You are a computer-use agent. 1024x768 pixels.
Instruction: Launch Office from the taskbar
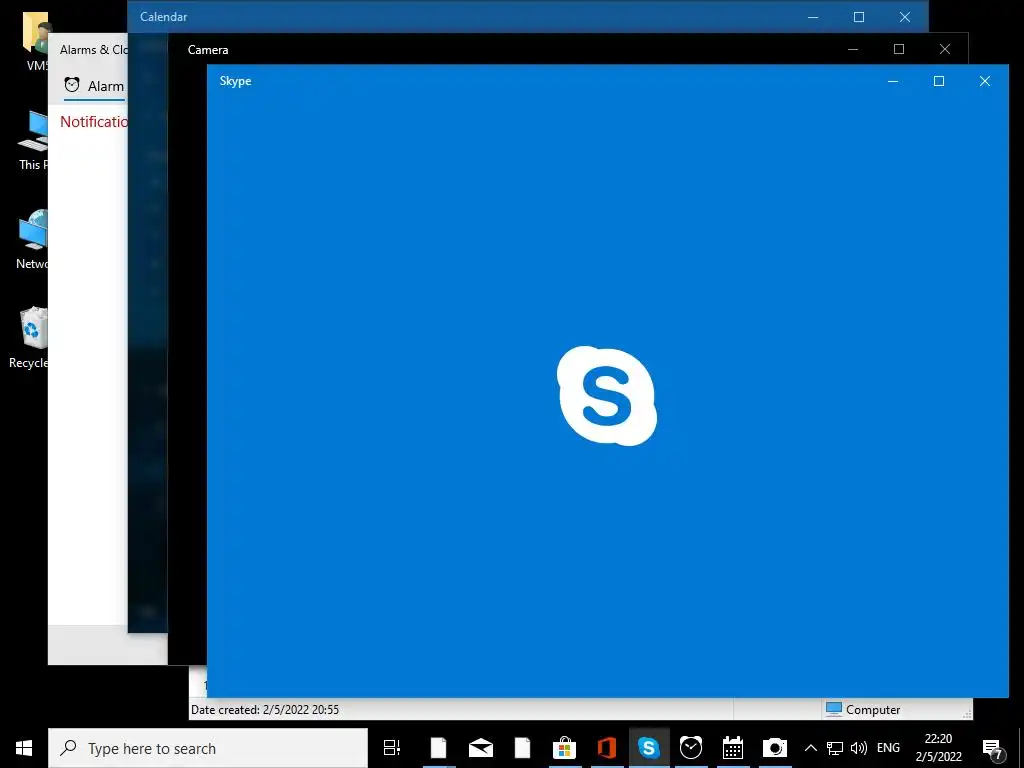tap(607, 748)
